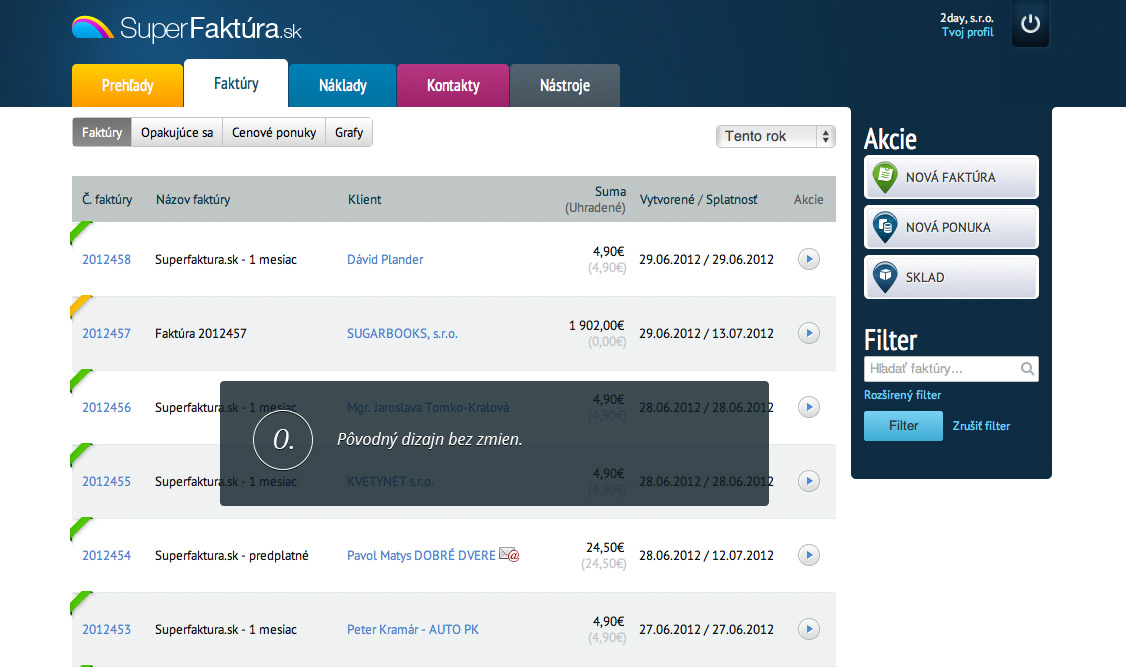Click Zrušiť filter link

981,426
